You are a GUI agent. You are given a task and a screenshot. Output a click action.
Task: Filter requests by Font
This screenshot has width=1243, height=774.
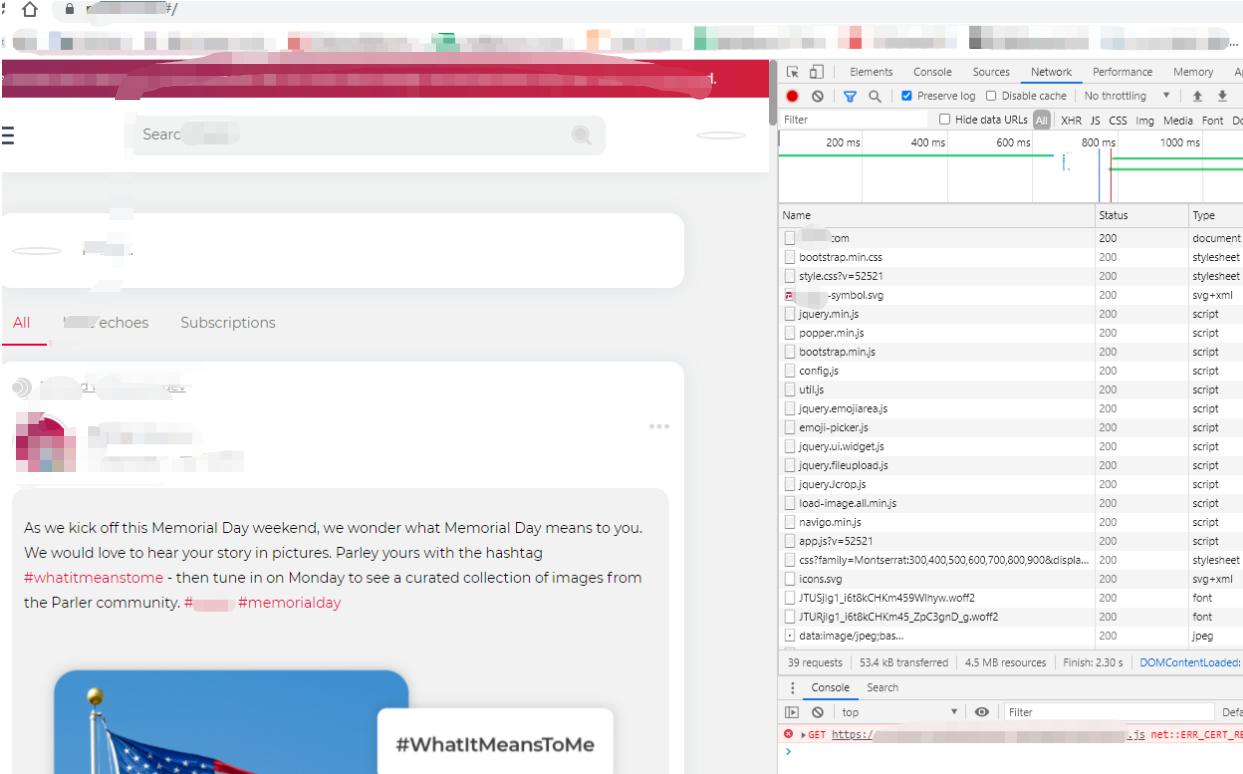1213,120
